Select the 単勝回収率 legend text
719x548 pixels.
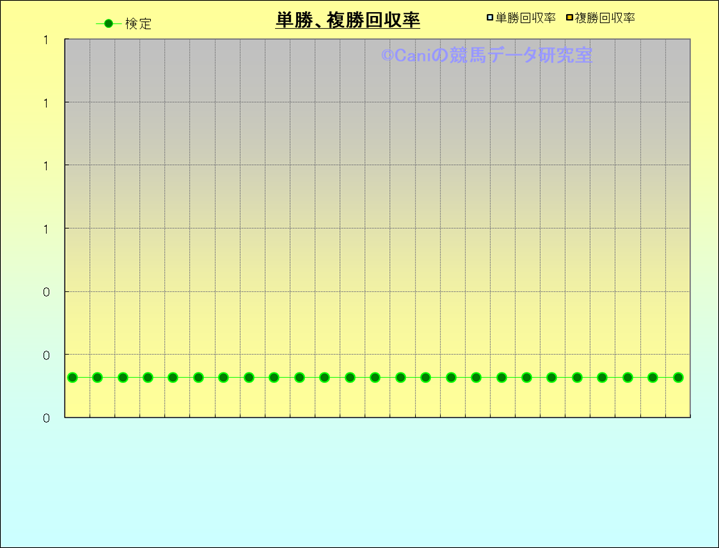pos(526,18)
